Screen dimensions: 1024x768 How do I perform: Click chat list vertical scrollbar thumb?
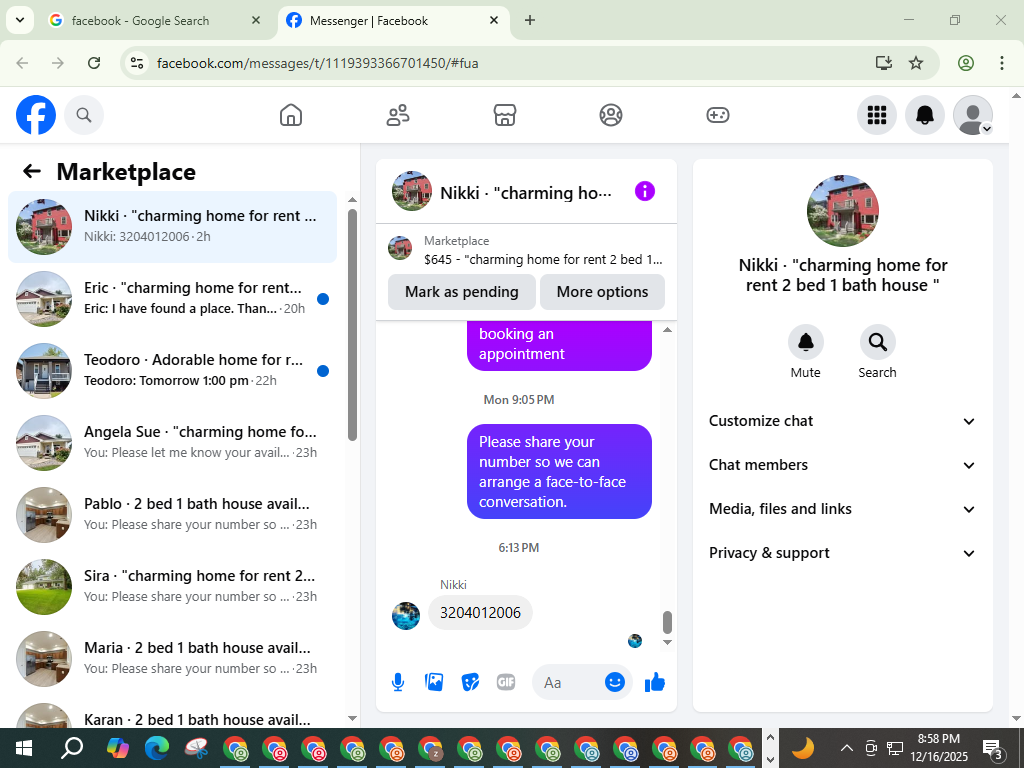[352, 325]
